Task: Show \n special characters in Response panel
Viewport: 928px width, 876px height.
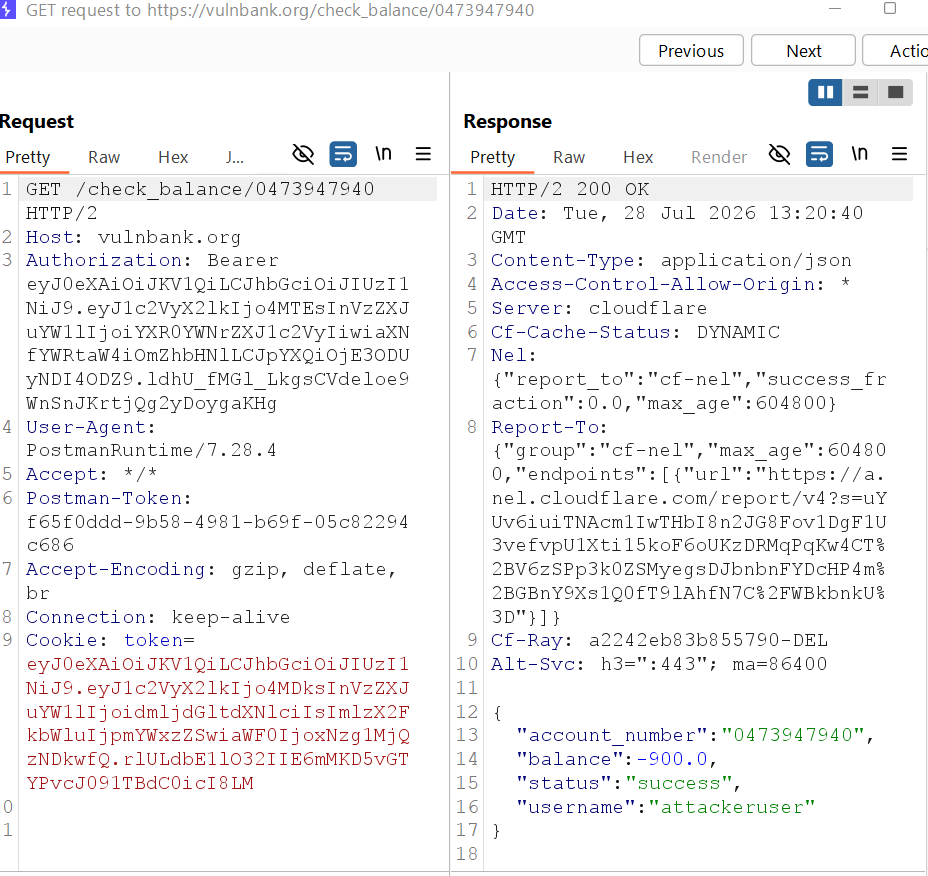Action: click(x=860, y=154)
